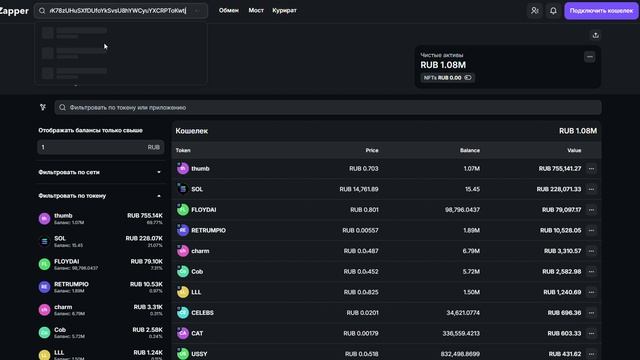Click the CELEBS token icon in table

[182, 313]
